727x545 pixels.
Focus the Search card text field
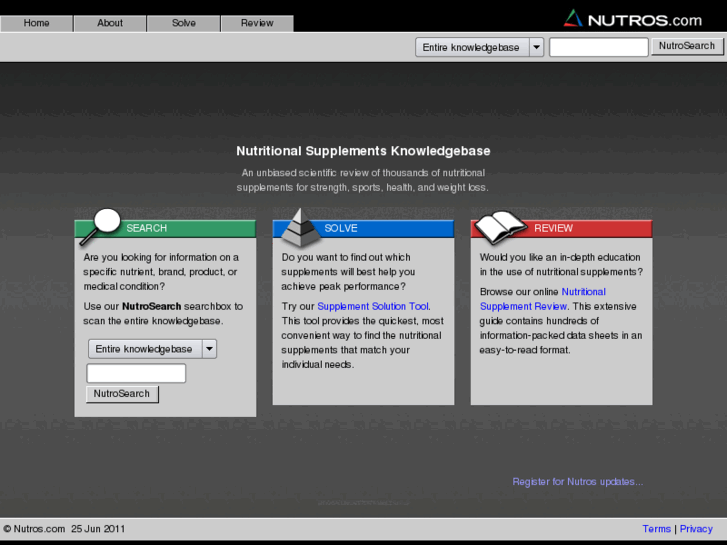pos(136,373)
